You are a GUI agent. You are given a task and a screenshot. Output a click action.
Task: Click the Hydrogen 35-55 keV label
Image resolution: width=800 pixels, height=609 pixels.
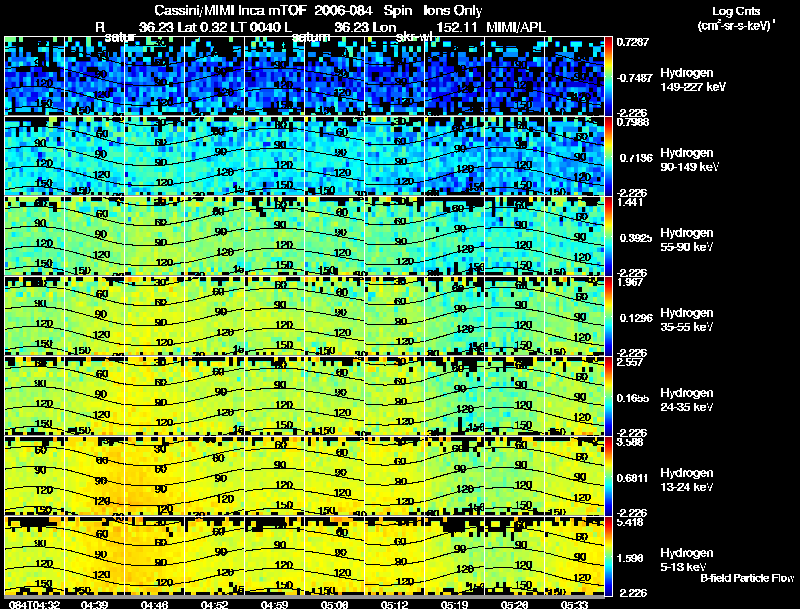[687, 320]
